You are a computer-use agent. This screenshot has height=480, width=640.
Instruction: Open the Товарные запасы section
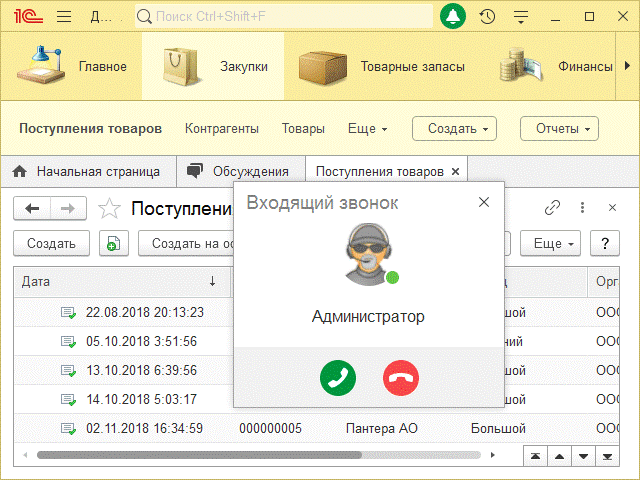point(382,66)
